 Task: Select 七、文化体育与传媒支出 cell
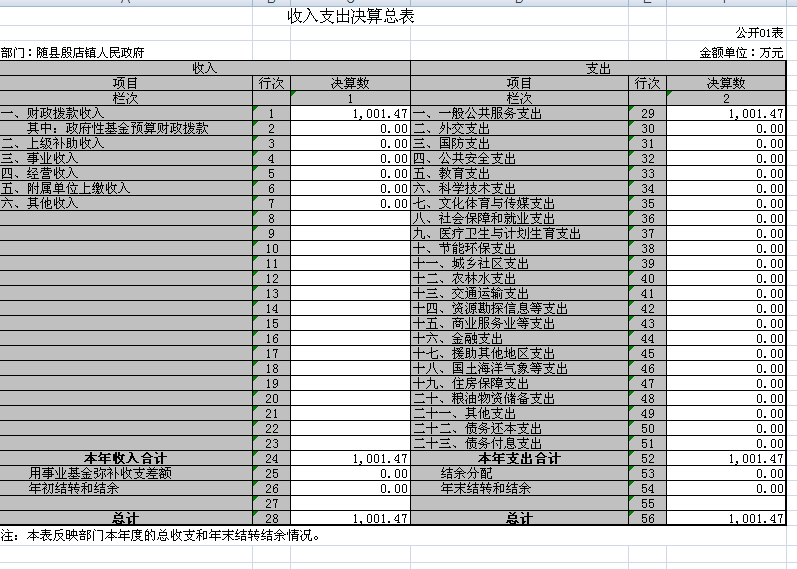pos(519,203)
